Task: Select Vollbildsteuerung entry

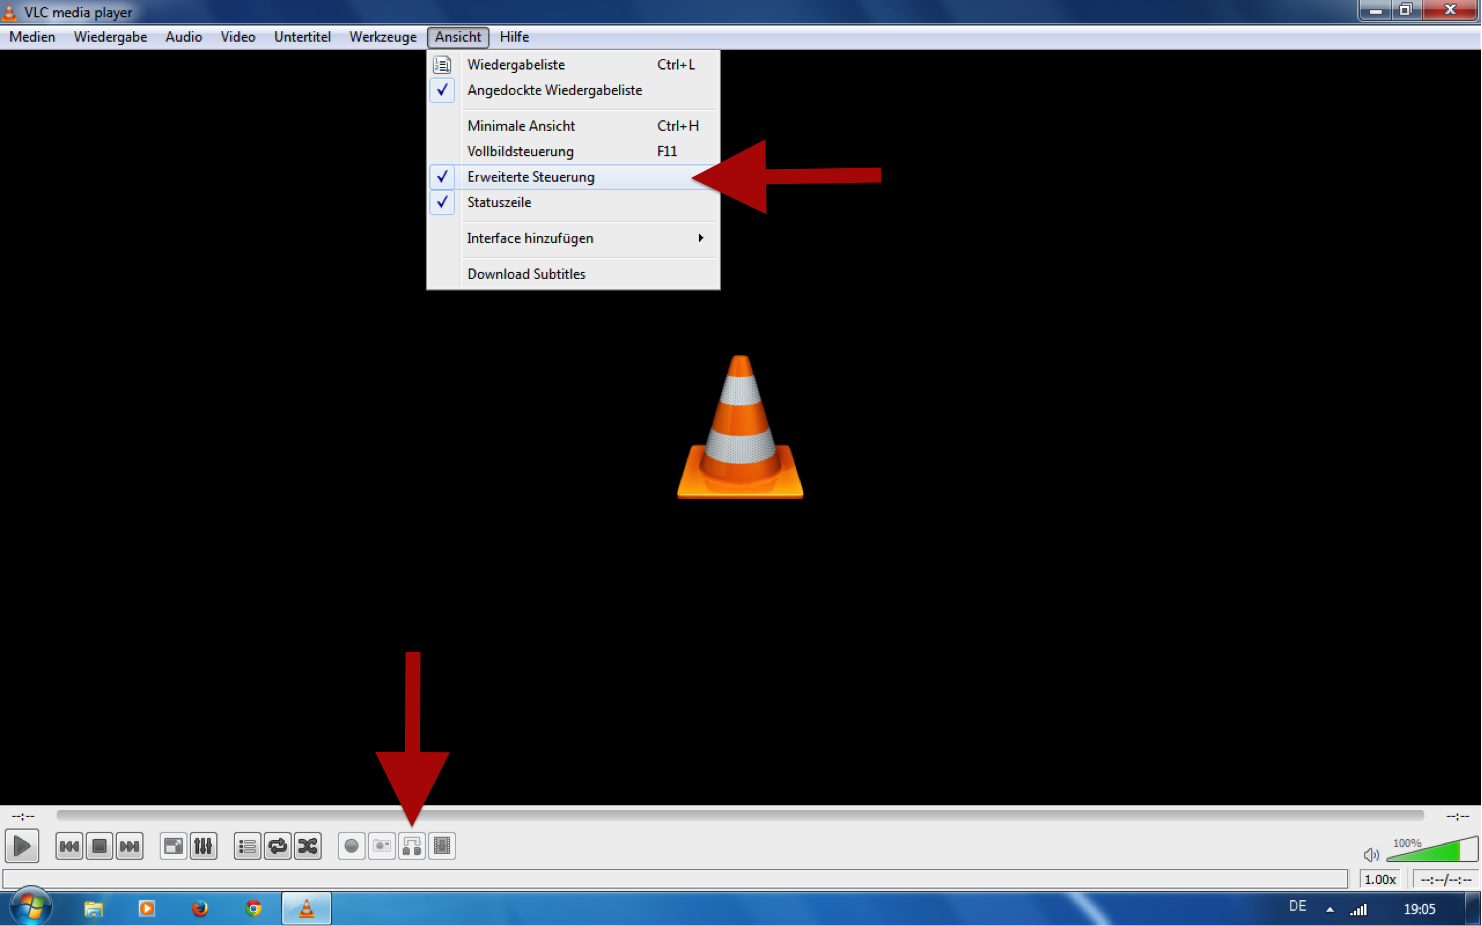Action: pyautogui.click(x=573, y=151)
